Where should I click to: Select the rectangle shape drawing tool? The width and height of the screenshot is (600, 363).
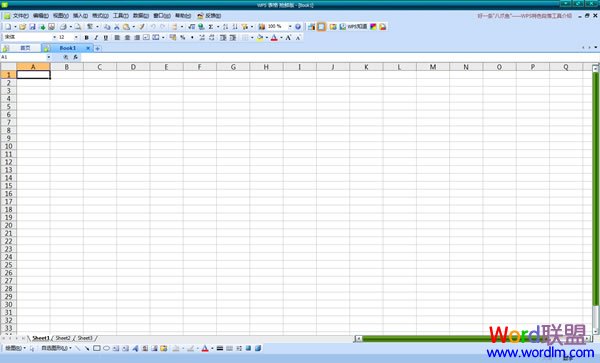(x=97, y=348)
